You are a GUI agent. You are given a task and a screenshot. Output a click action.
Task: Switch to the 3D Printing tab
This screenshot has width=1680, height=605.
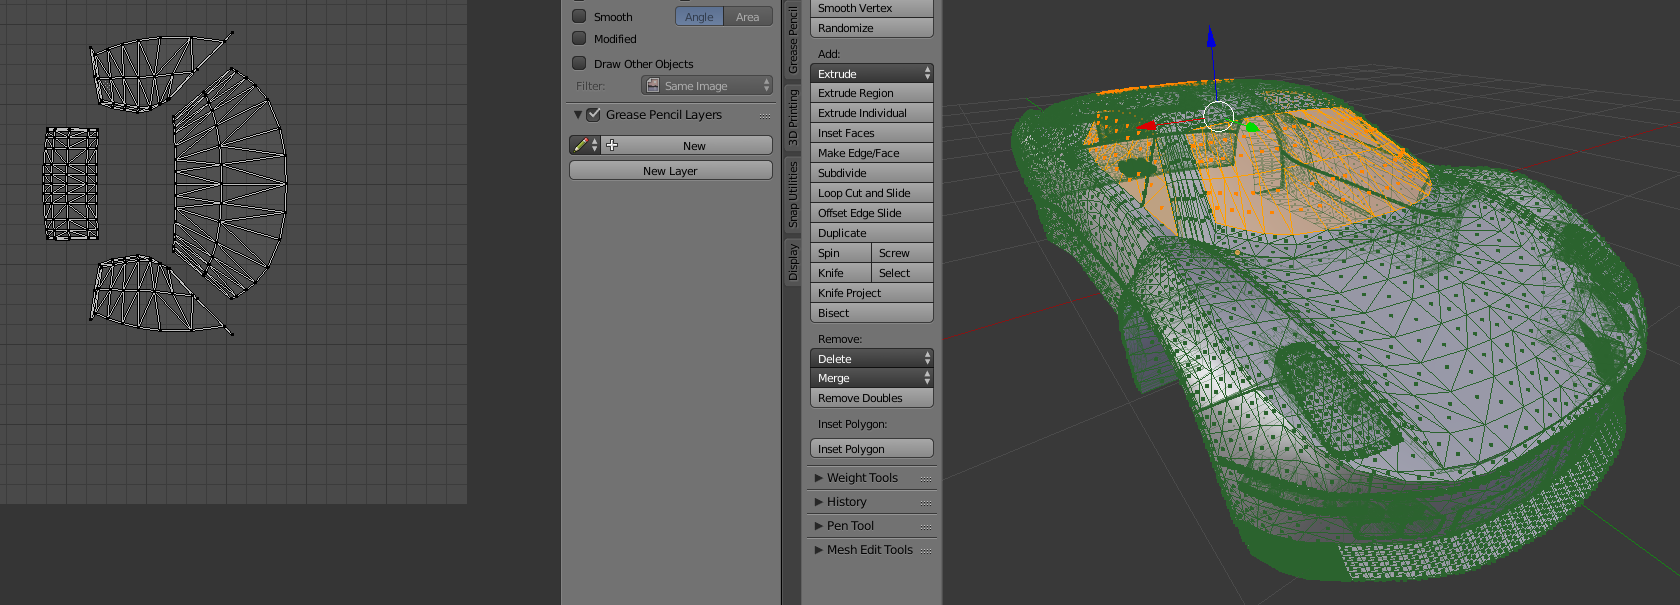click(793, 118)
